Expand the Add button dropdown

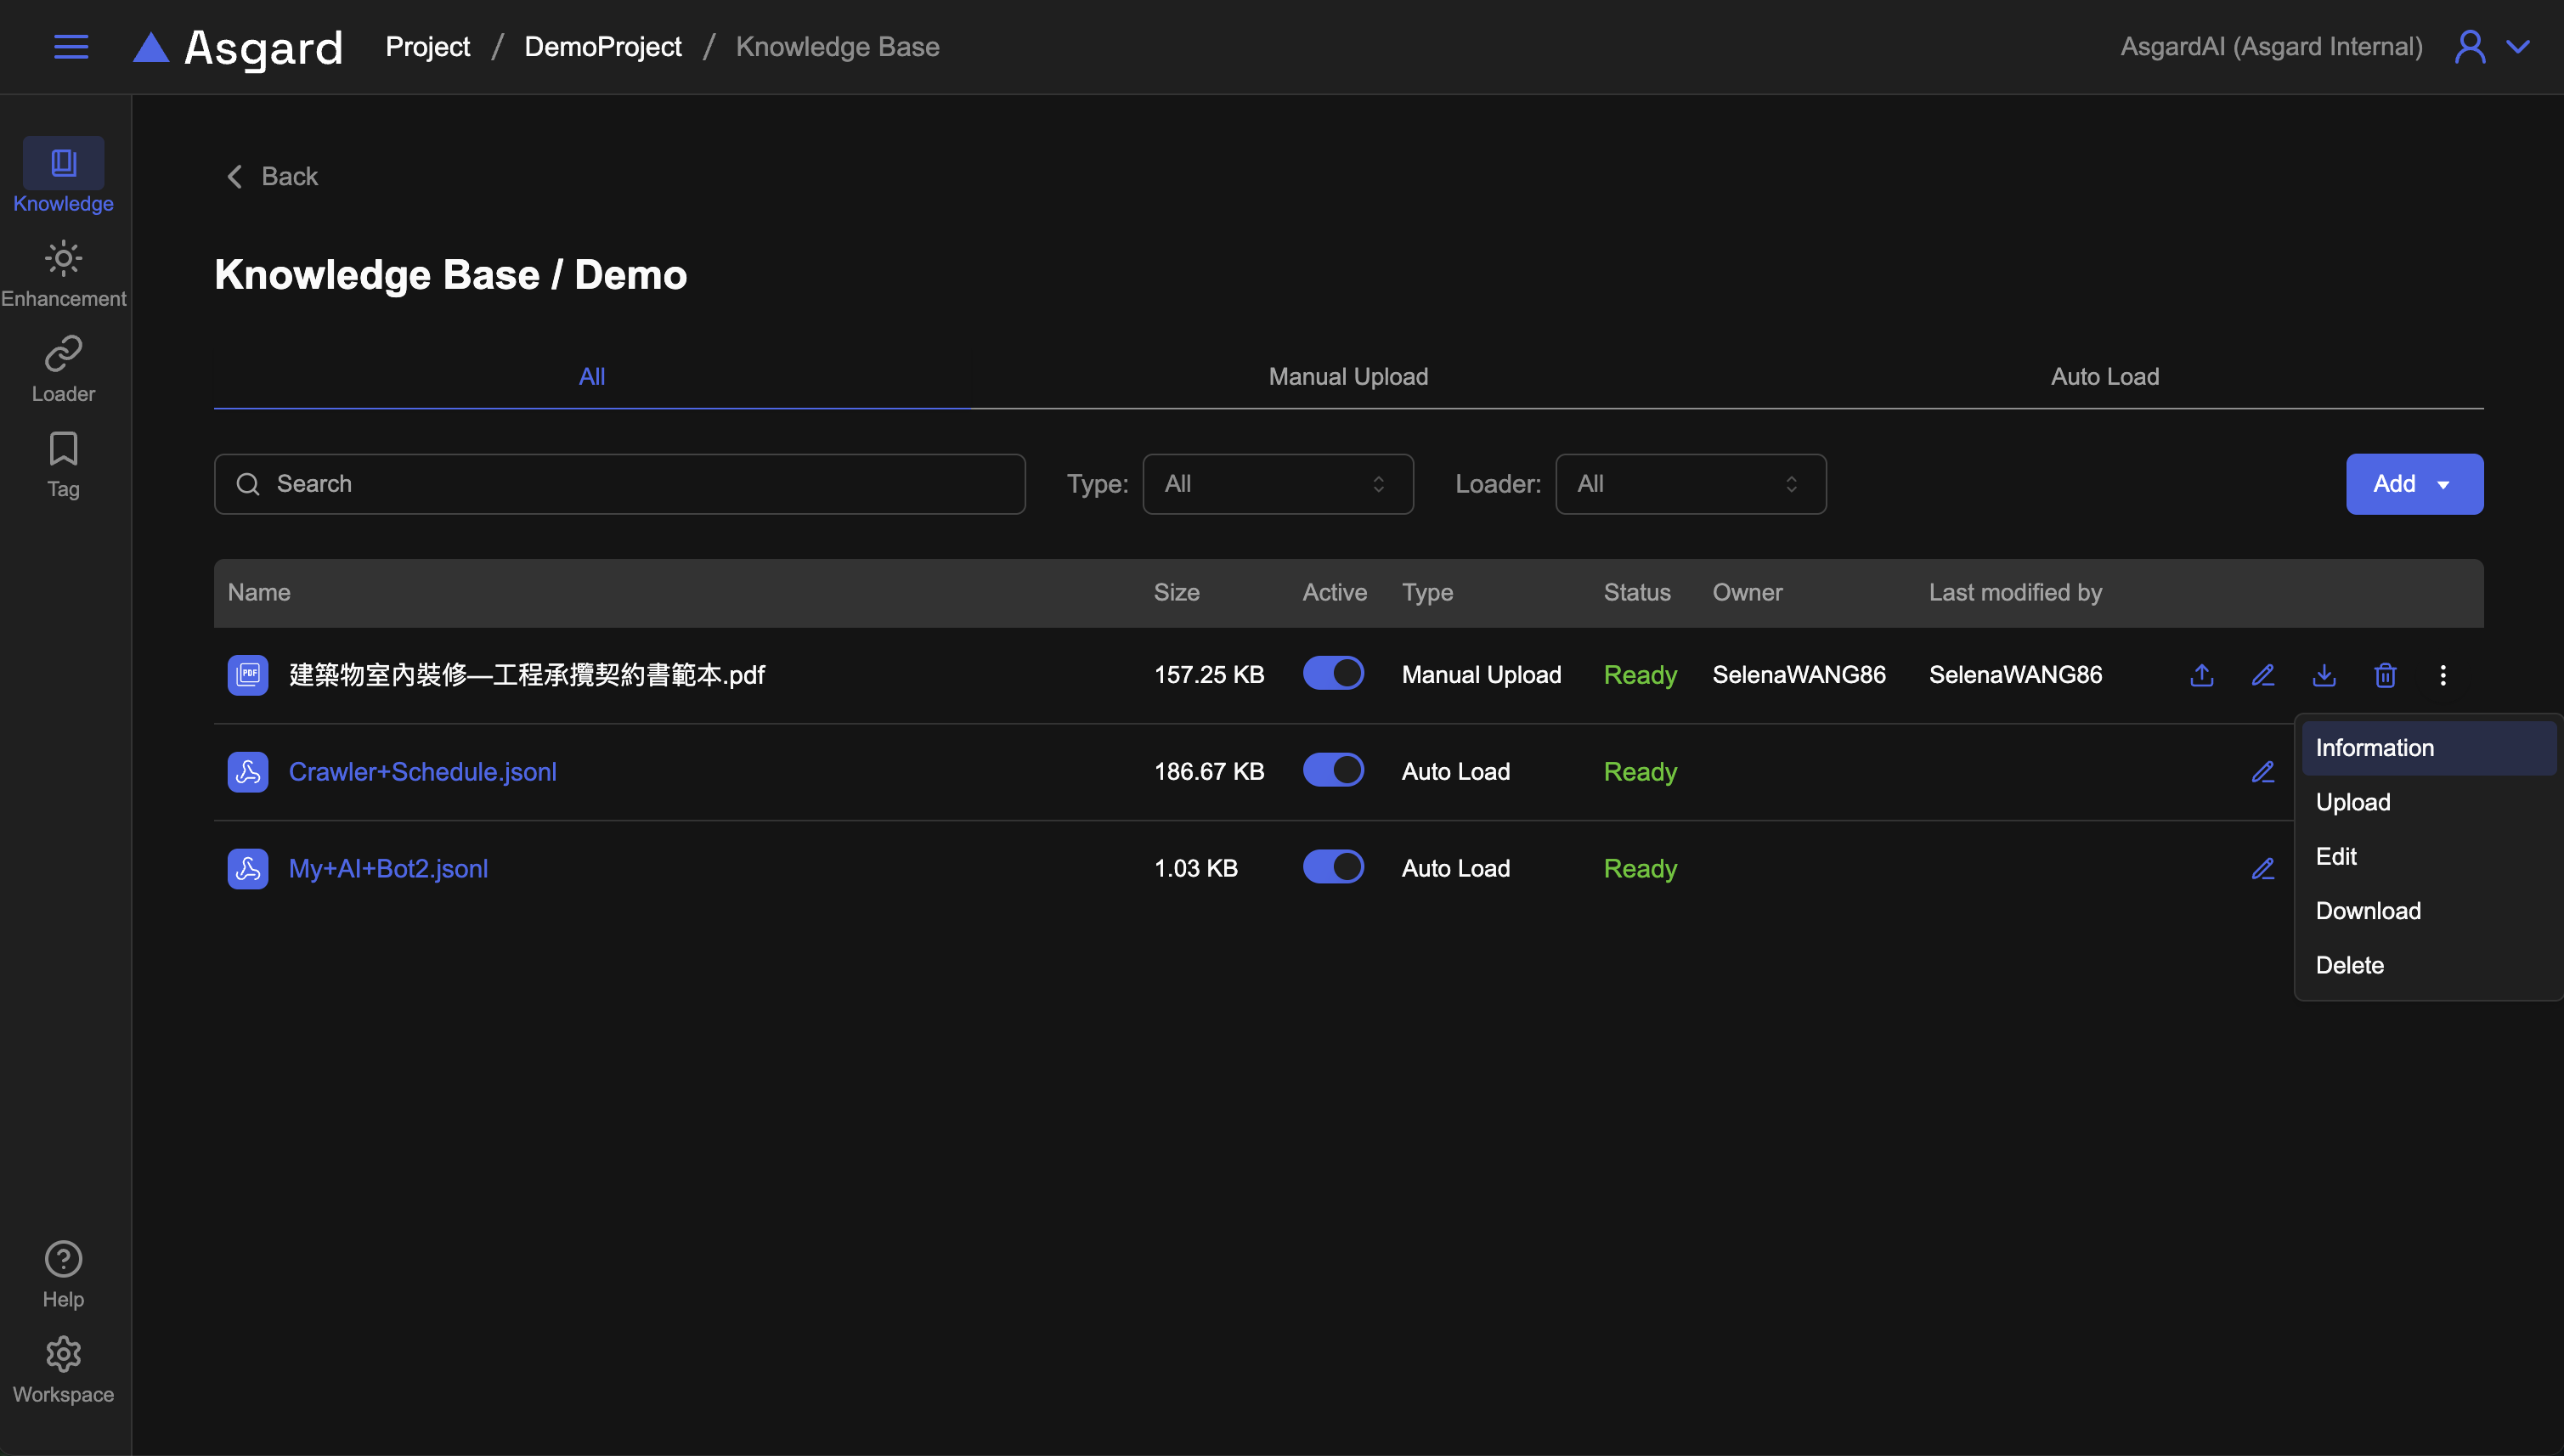click(x=2414, y=484)
